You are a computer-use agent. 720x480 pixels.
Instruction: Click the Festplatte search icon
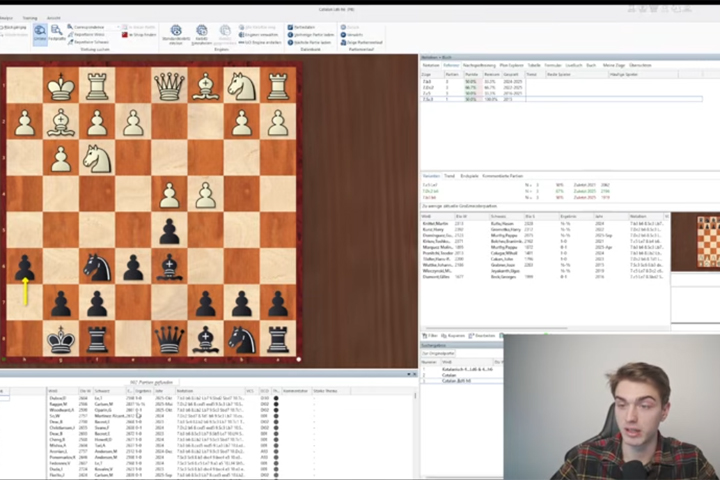pos(56,33)
